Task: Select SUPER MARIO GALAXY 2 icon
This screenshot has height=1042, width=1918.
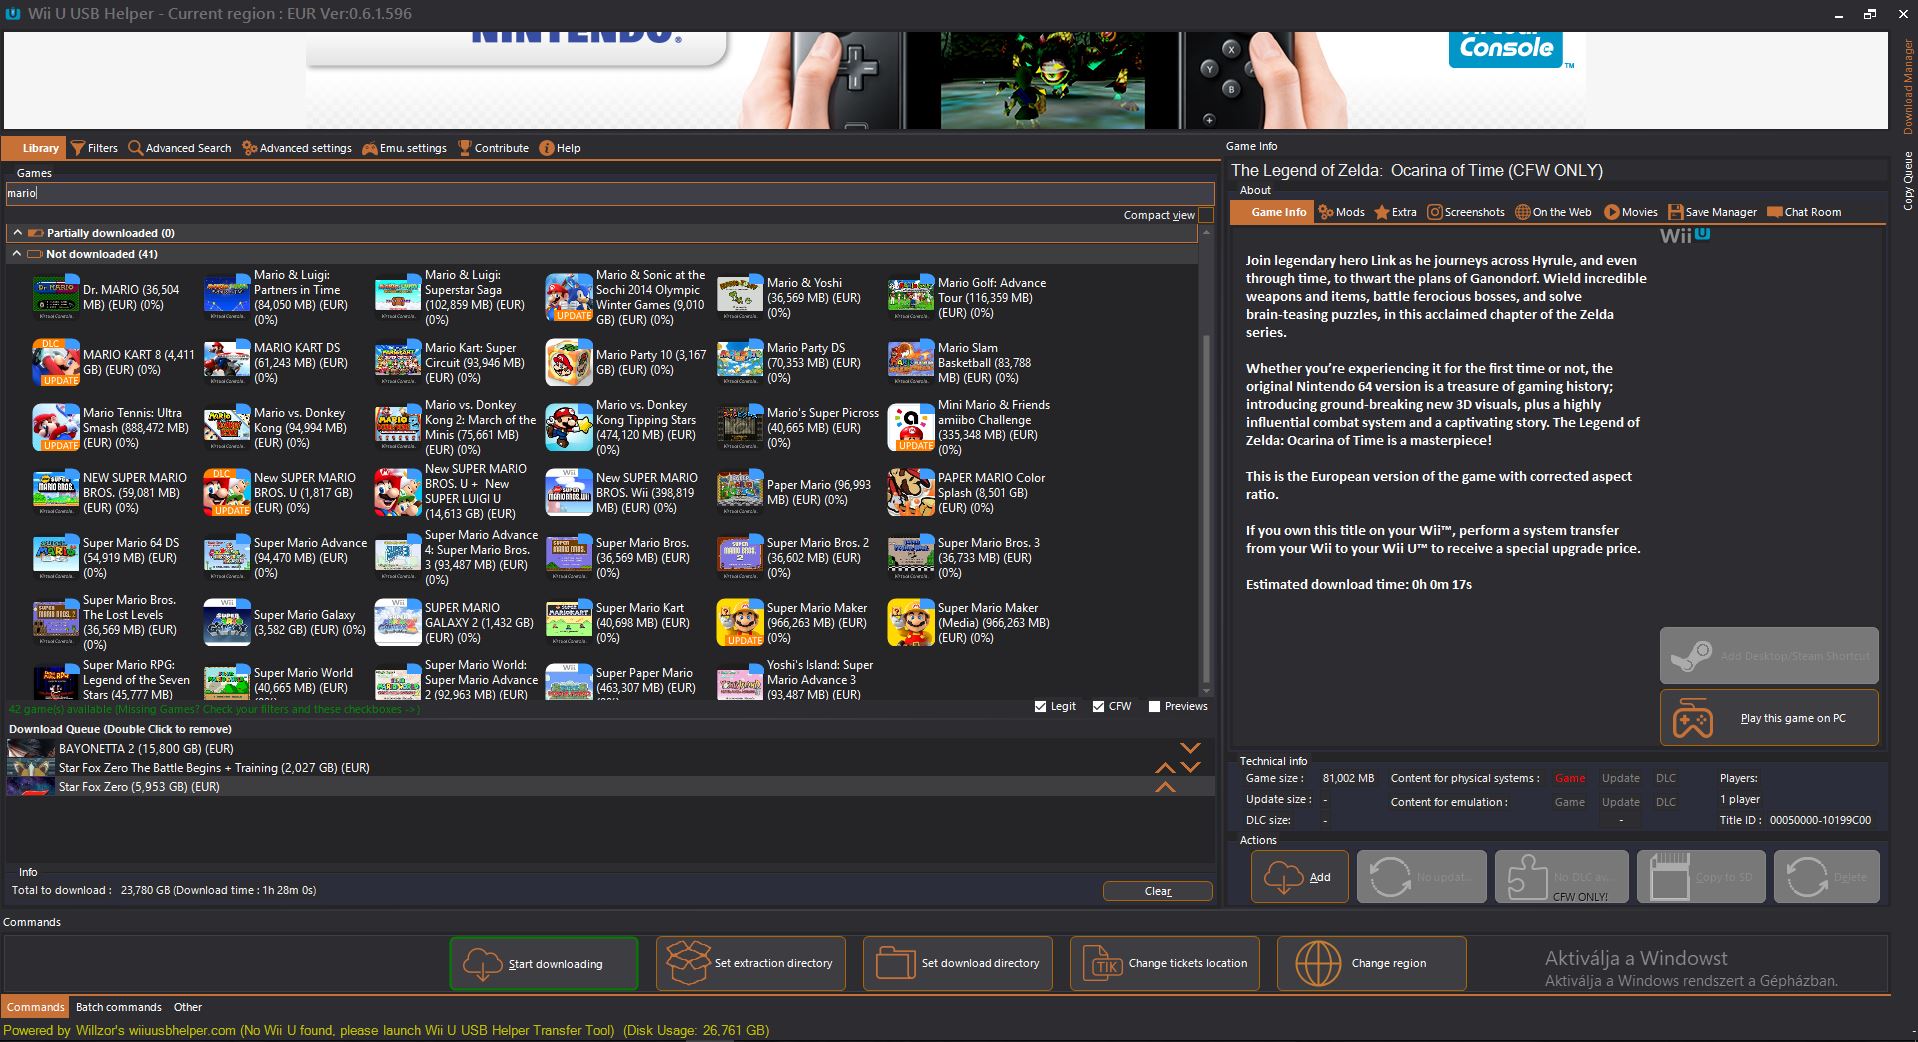Action: click(398, 622)
